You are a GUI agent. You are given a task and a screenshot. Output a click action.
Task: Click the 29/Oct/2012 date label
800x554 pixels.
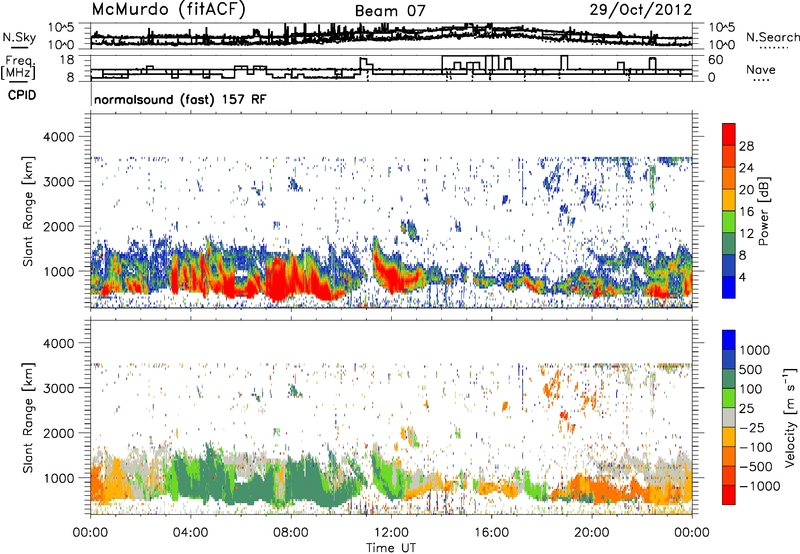[641, 10]
